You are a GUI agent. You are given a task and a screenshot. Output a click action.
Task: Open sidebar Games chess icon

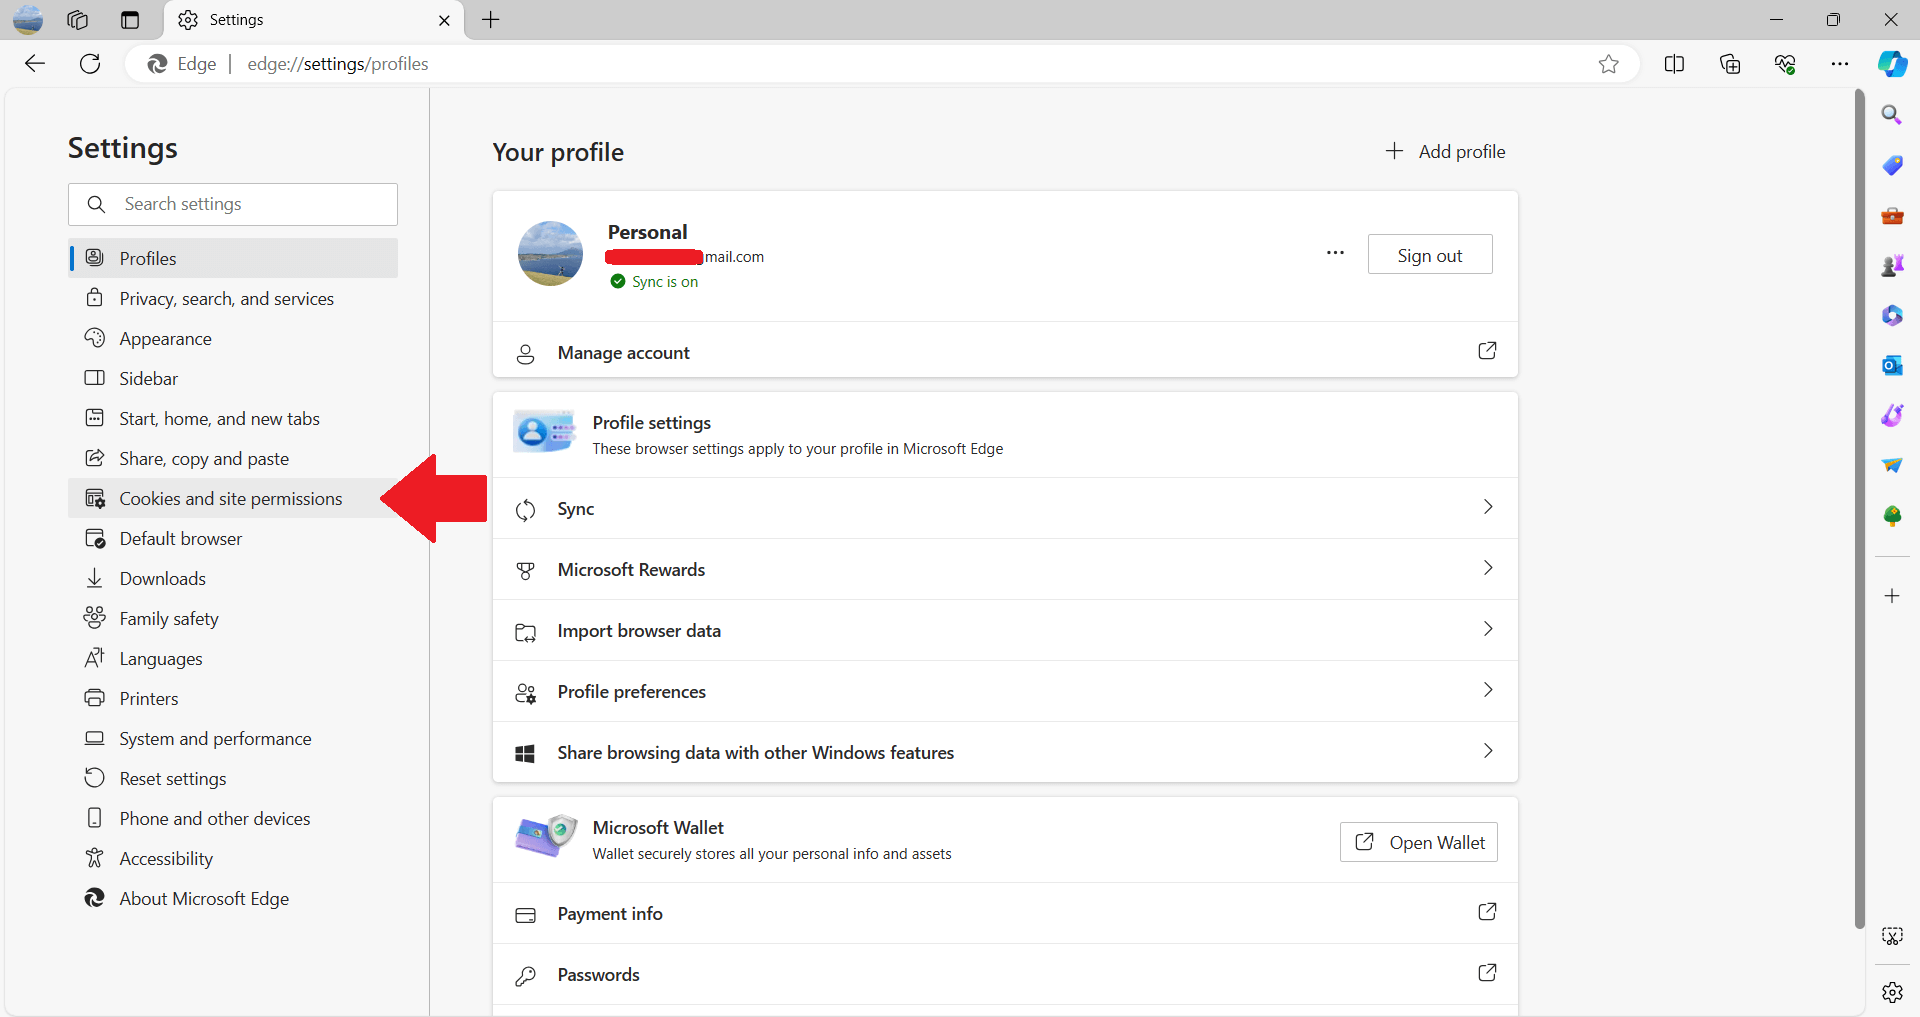[x=1892, y=265]
